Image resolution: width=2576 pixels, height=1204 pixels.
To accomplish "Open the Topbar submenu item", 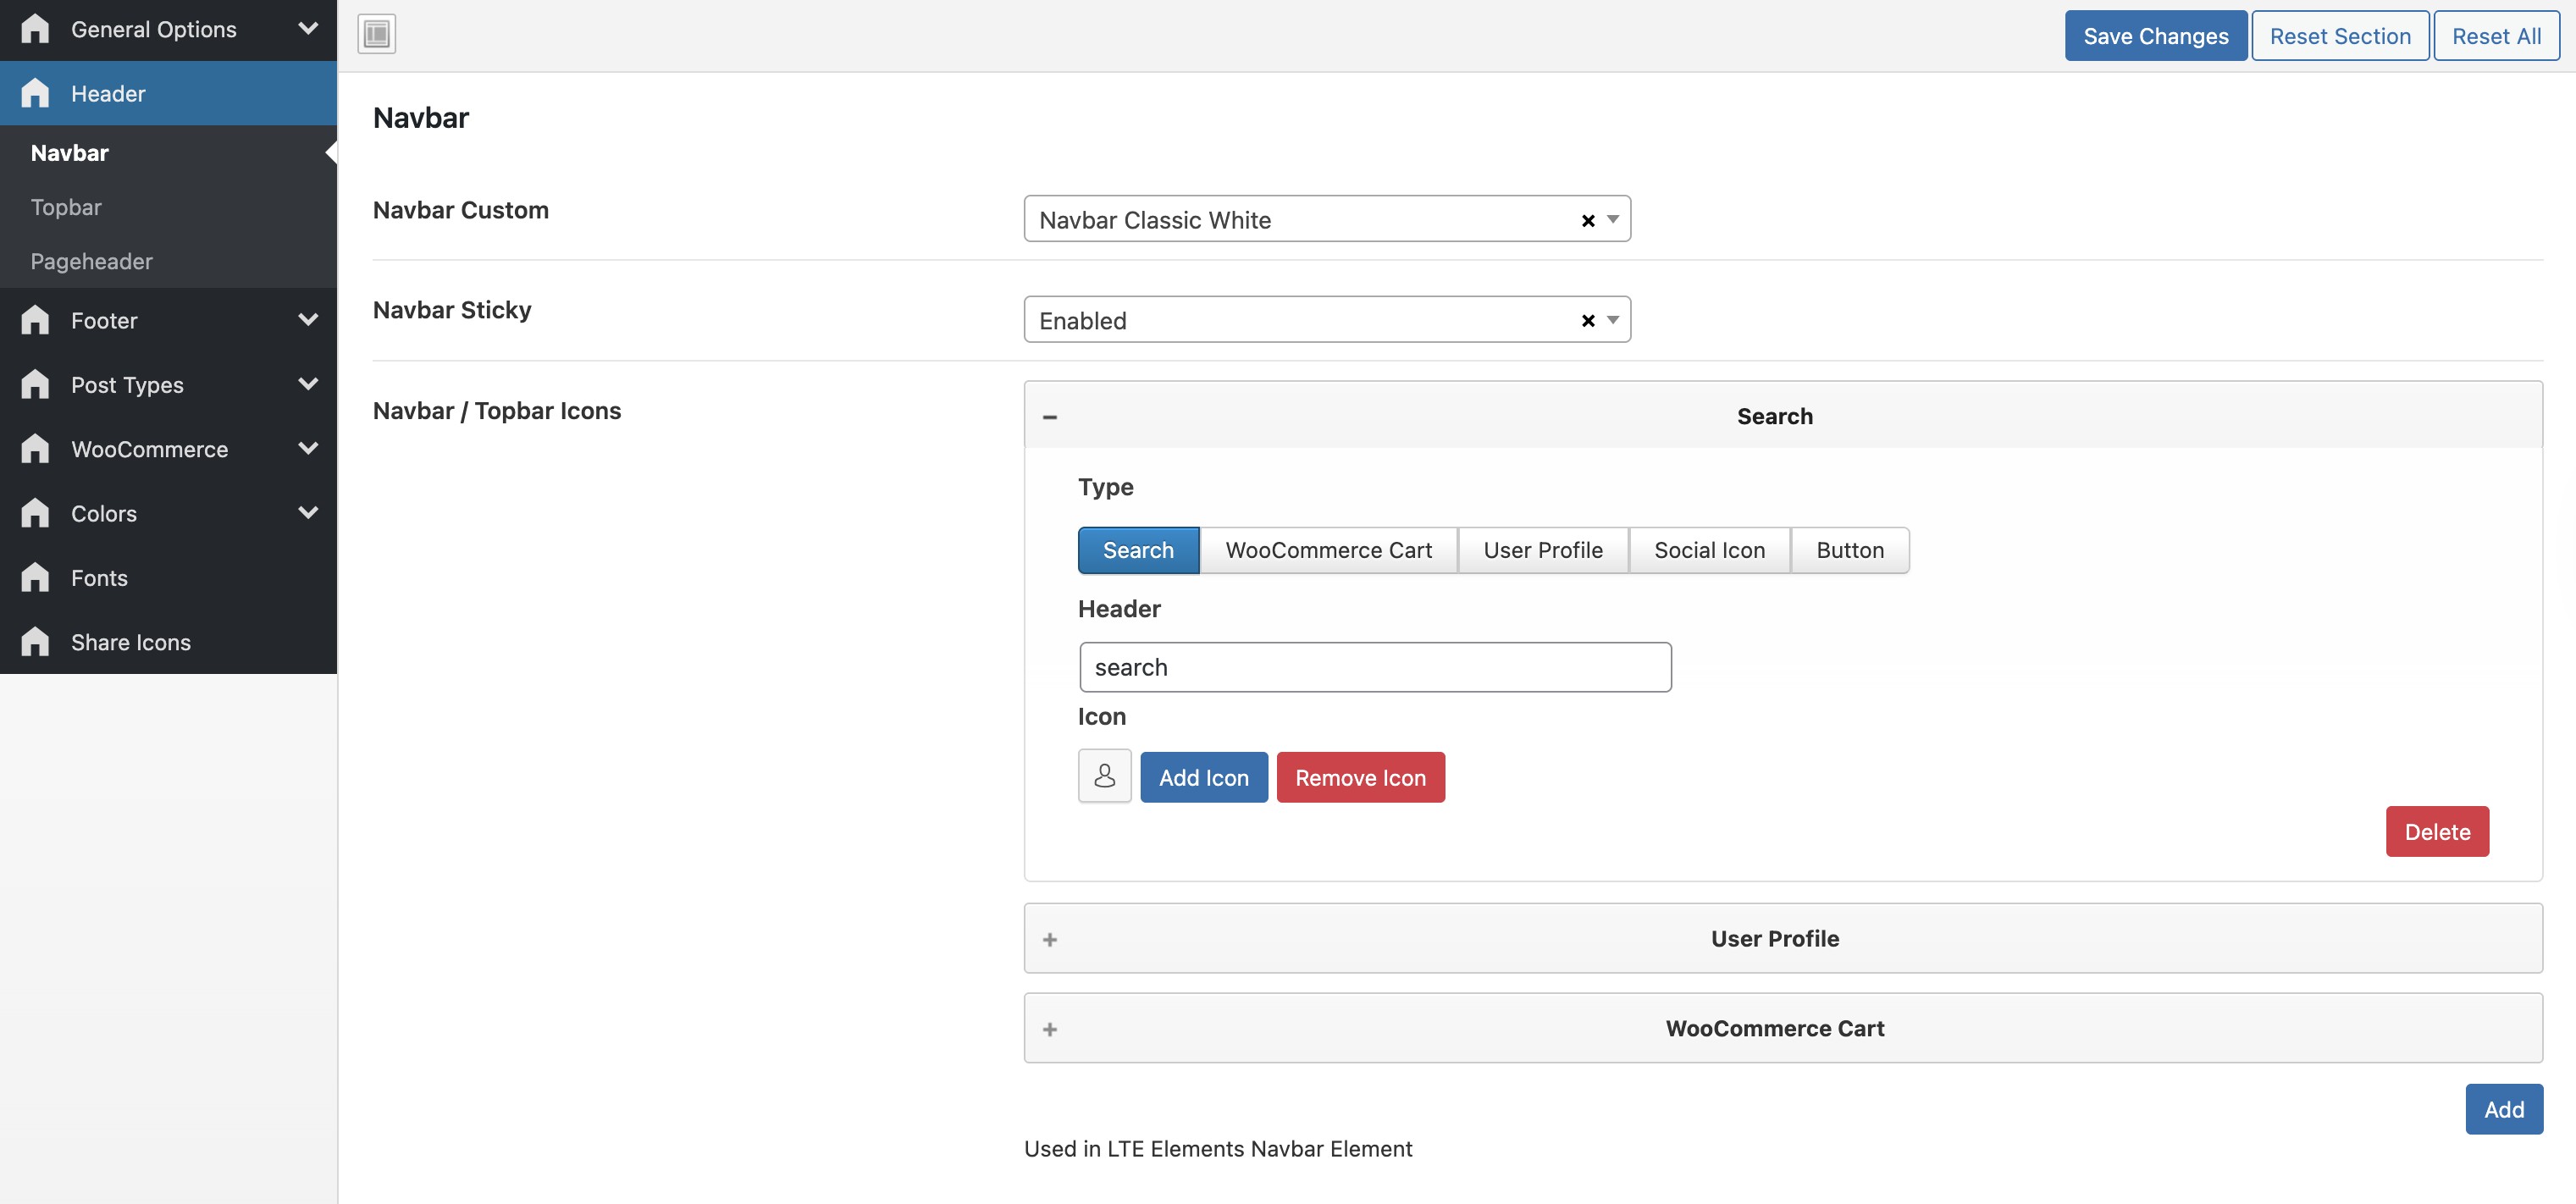I will click(66, 207).
